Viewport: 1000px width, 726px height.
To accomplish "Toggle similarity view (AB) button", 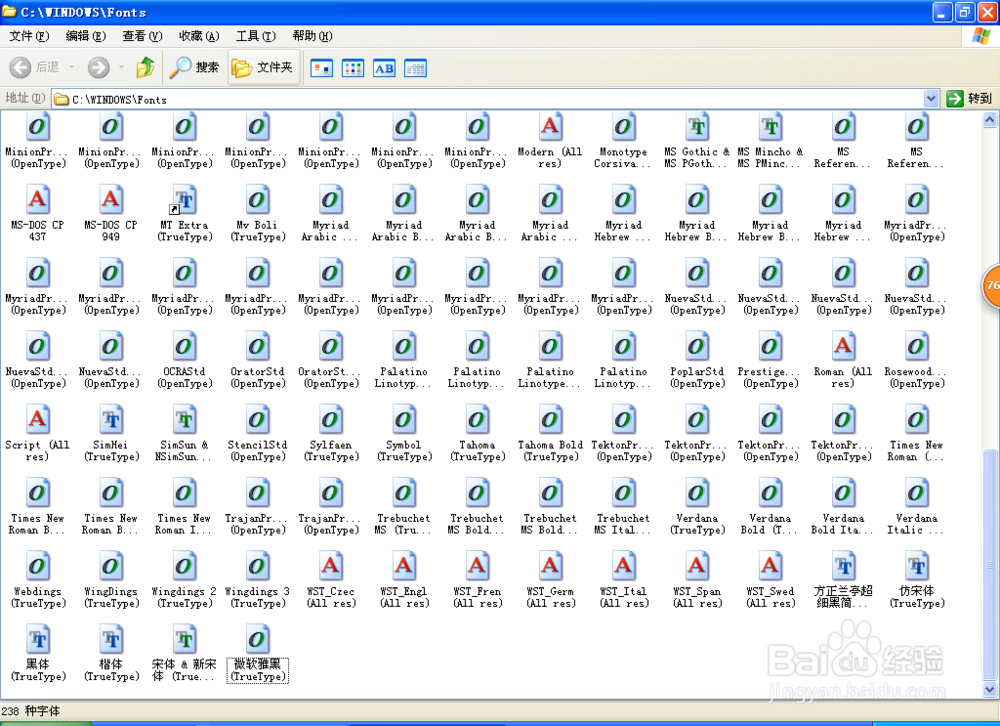I will 384,68.
